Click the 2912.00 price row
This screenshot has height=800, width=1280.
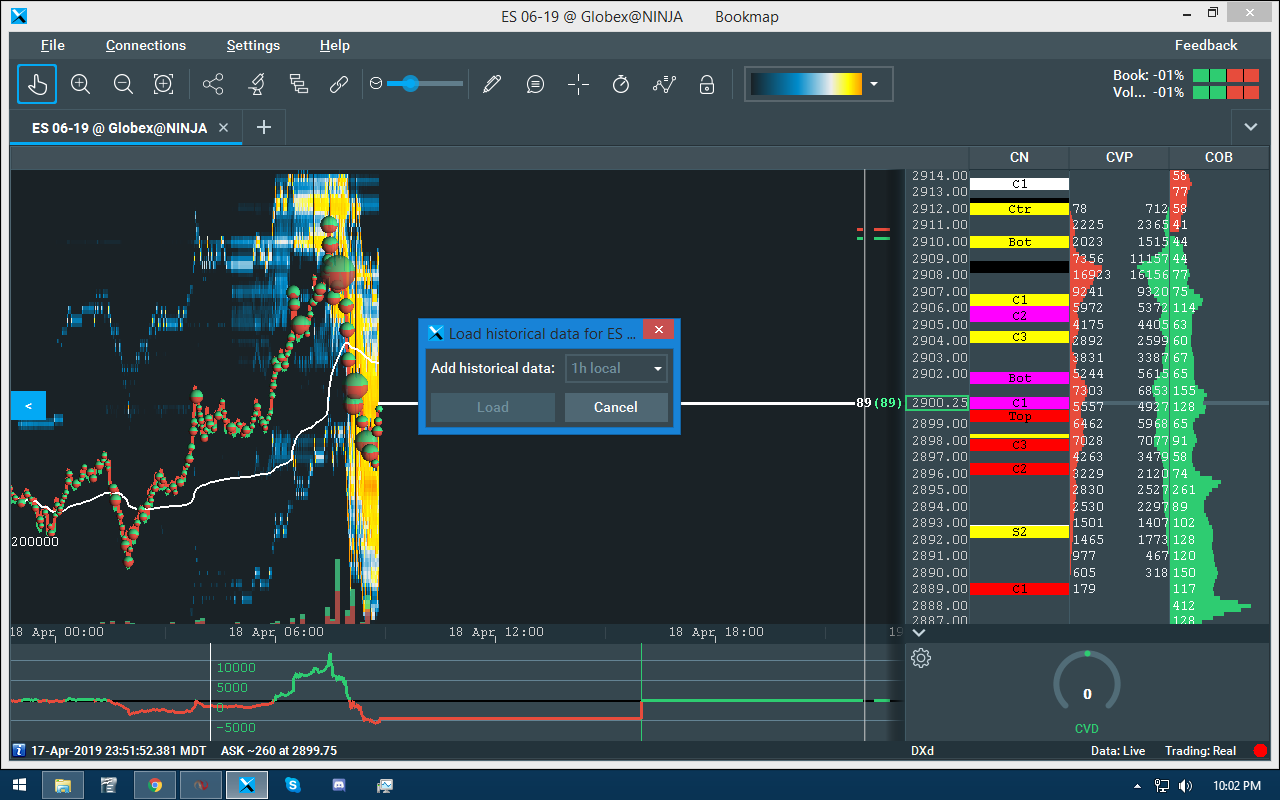(x=940, y=209)
